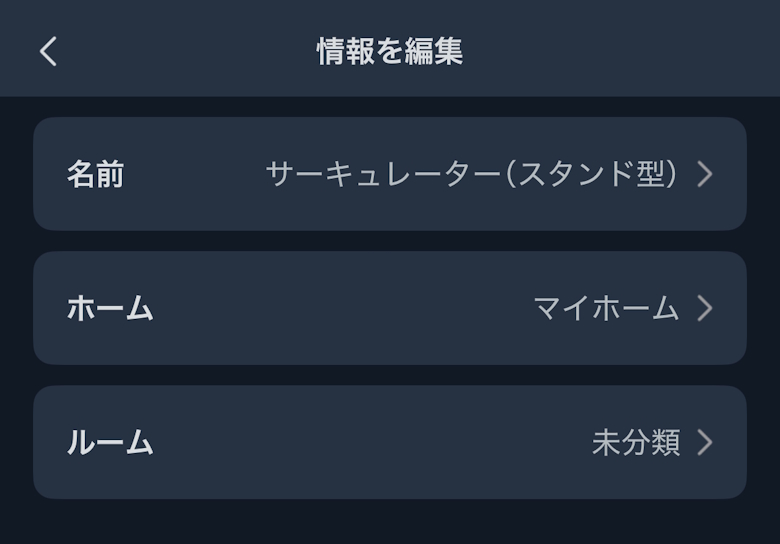Click the dark background below ルーム card
The height and width of the screenshot is (544, 780).
[390, 522]
